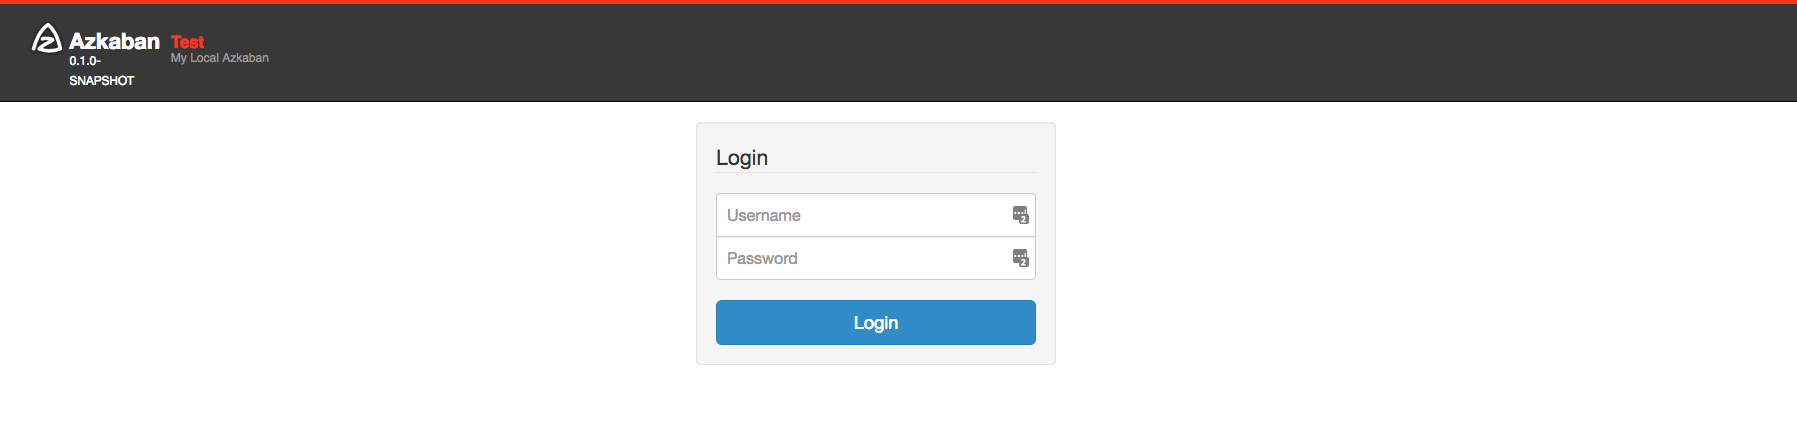This screenshot has height=436, width=1797.
Task: Click the red Test label in header
Action: click(187, 42)
